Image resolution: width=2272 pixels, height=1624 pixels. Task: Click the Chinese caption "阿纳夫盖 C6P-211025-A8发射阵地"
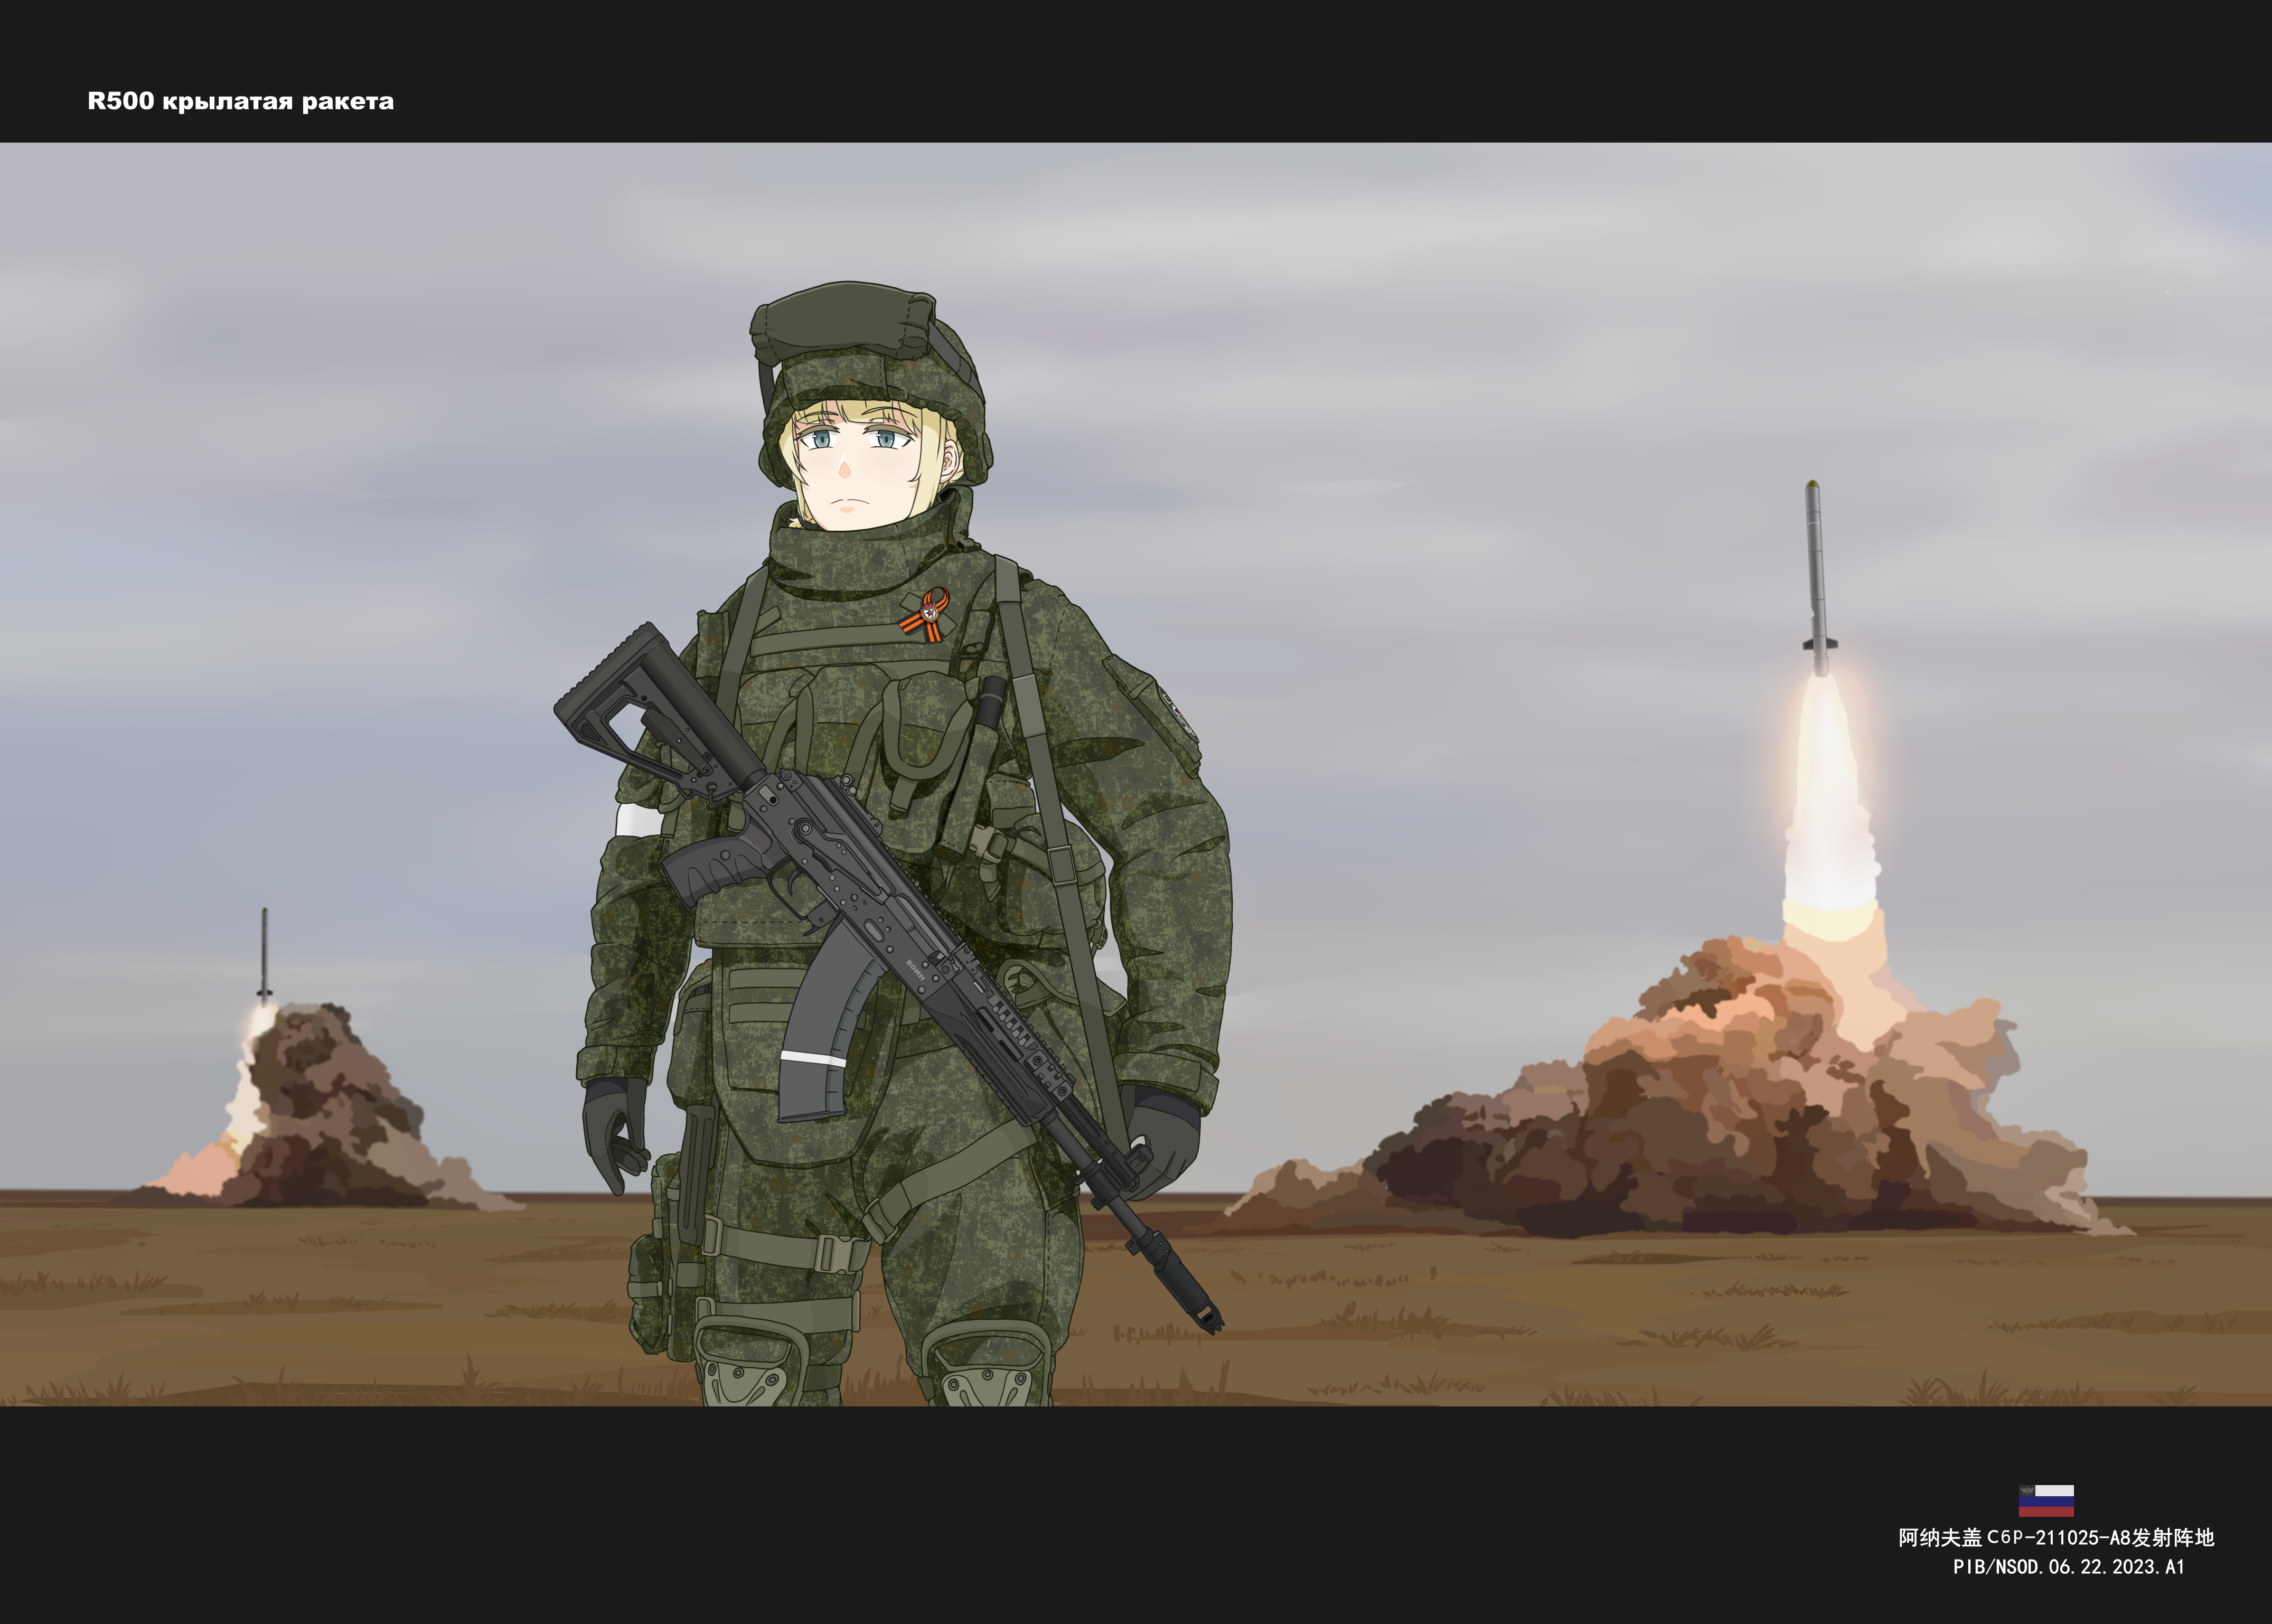2056,1538
